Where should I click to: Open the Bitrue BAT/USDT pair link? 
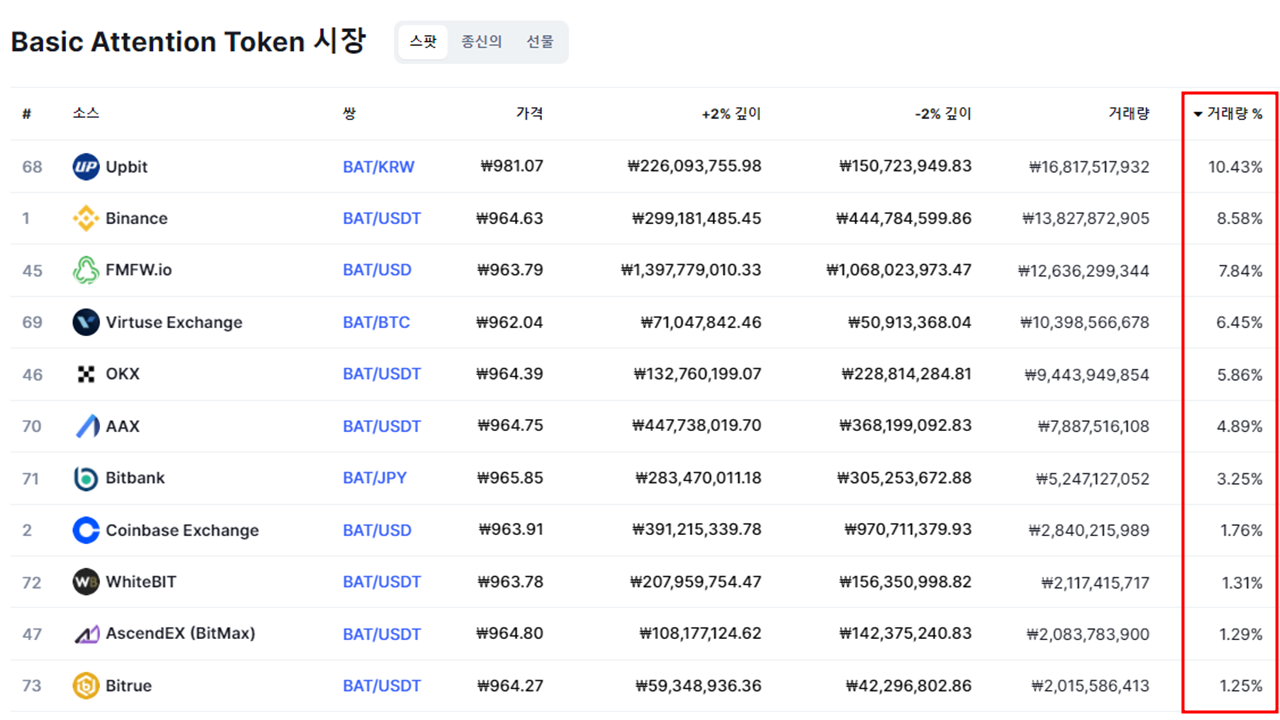pos(382,686)
